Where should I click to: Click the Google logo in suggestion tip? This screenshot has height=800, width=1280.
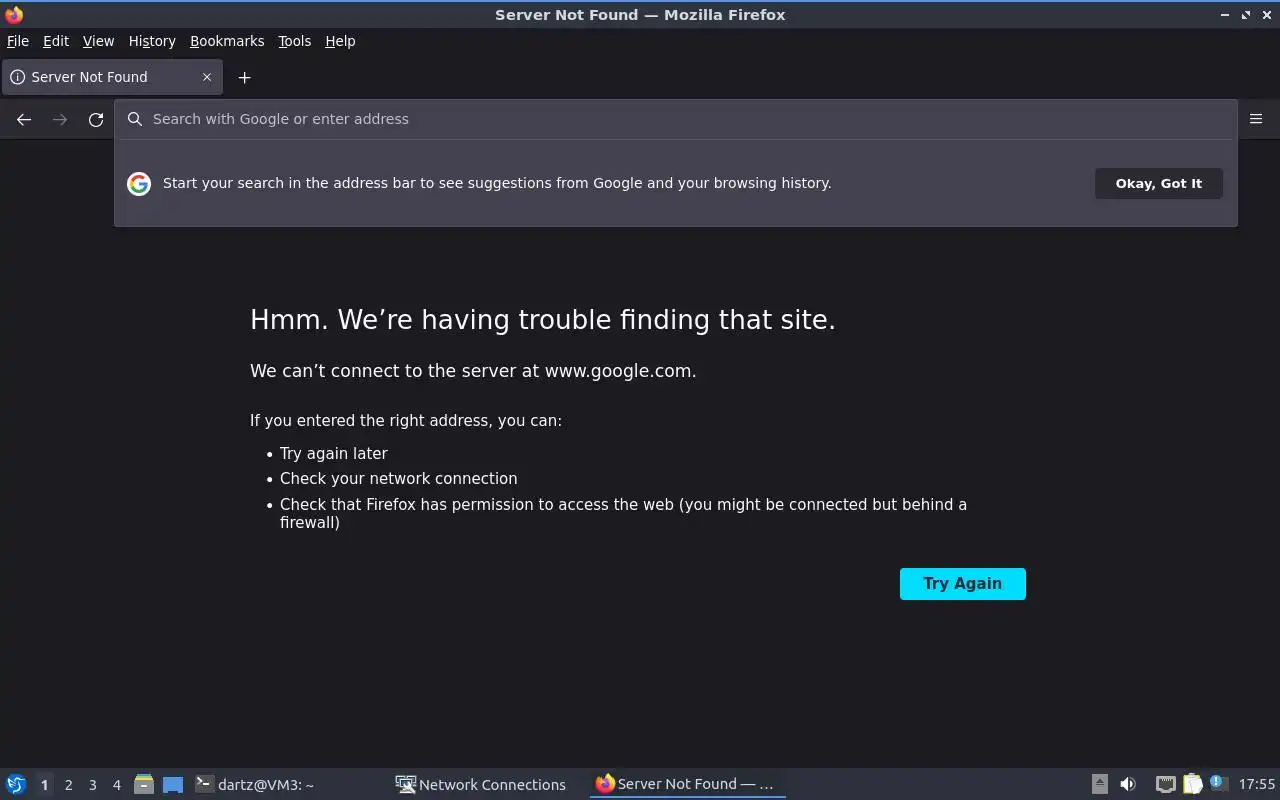139,183
